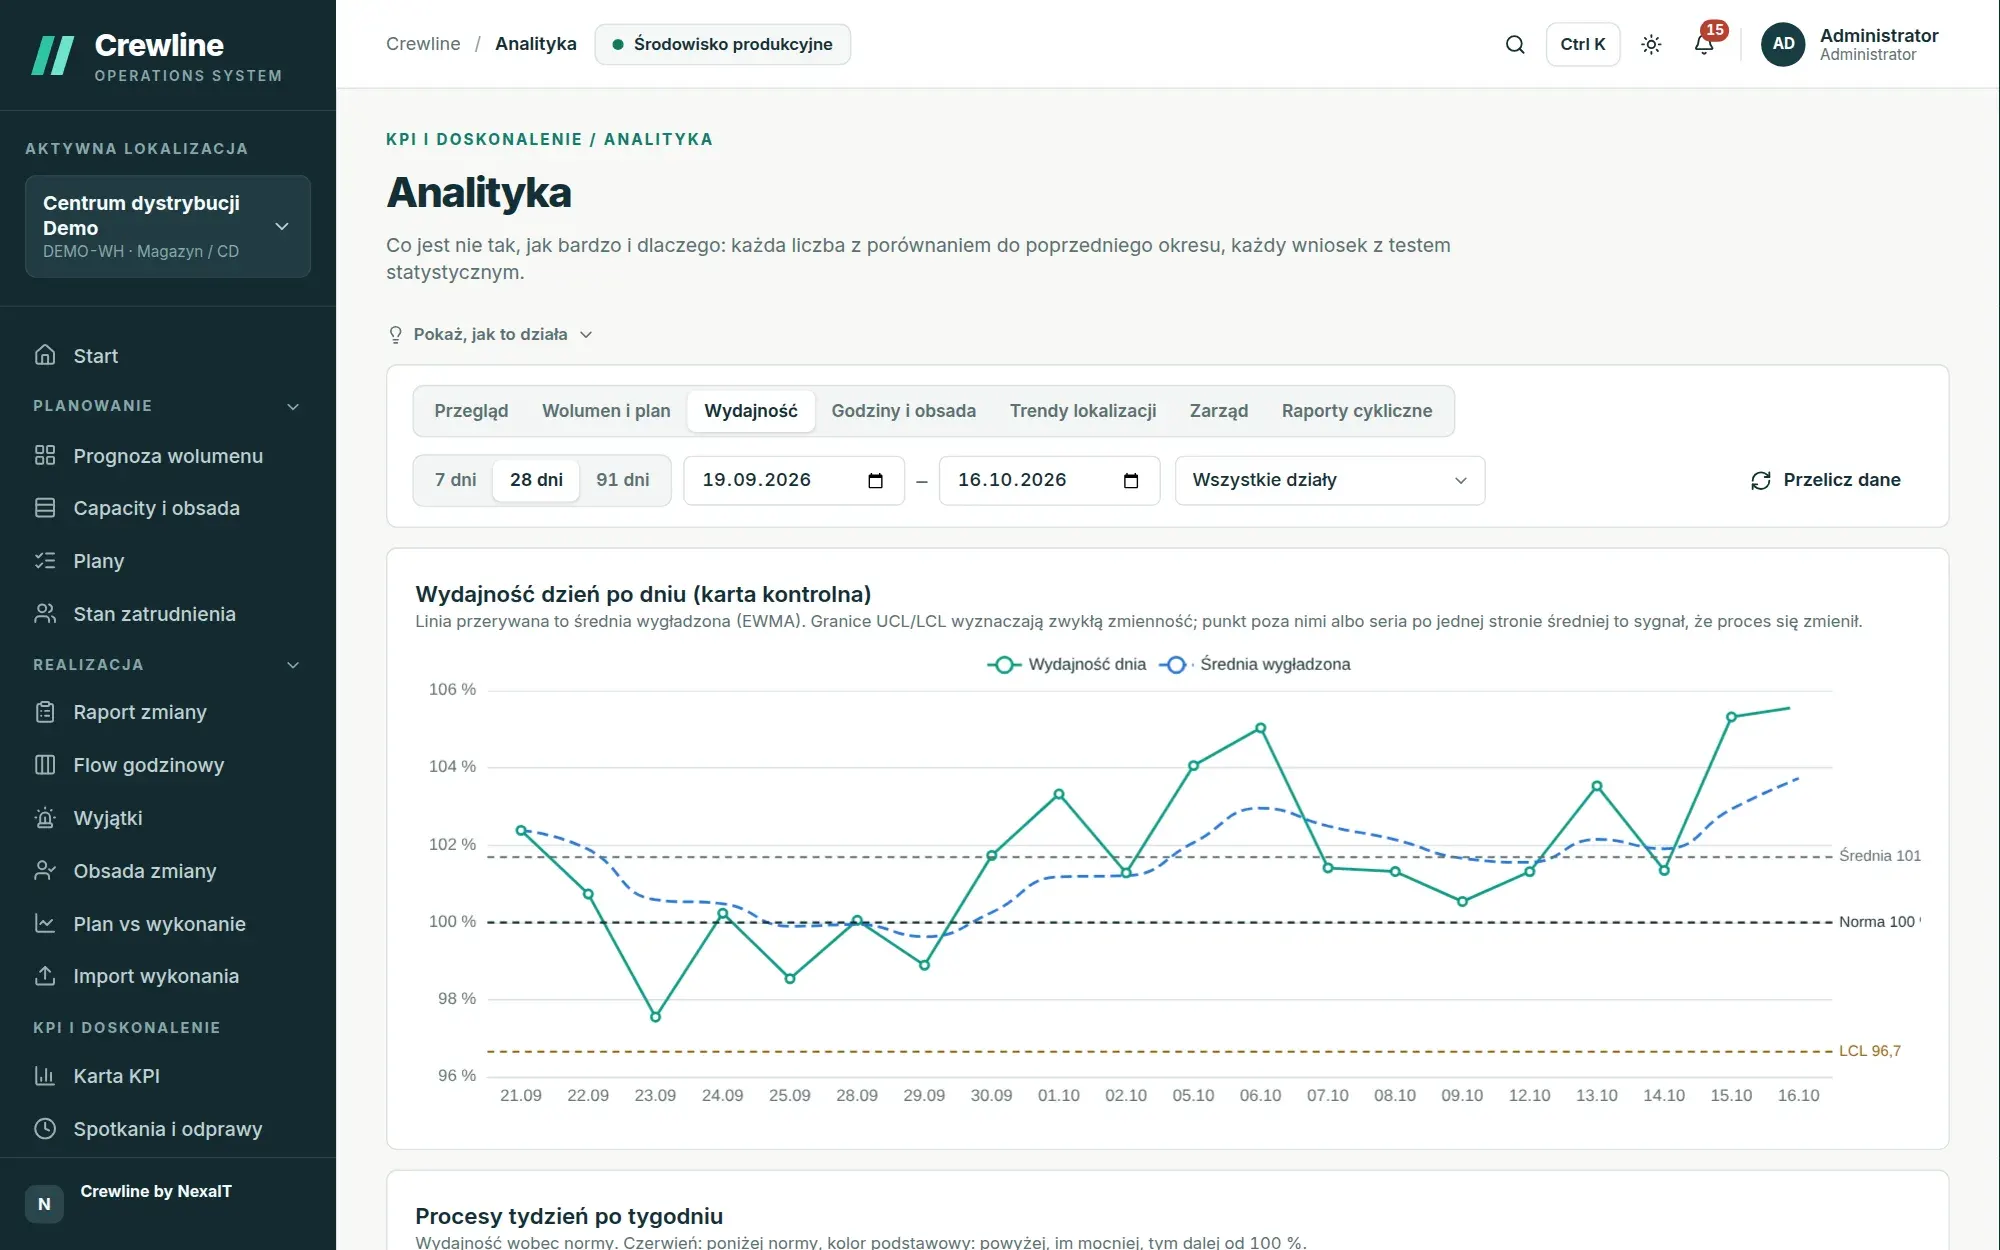This screenshot has height=1250, width=2000.
Task: Select the 28 dni range option
Action: tap(536, 480)
